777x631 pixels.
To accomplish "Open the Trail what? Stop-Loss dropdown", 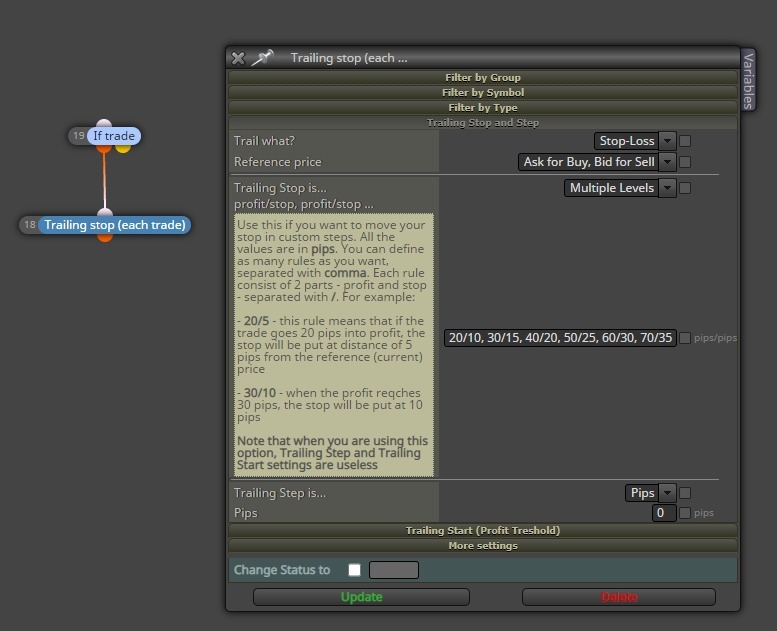I will [x=635, y=141].
